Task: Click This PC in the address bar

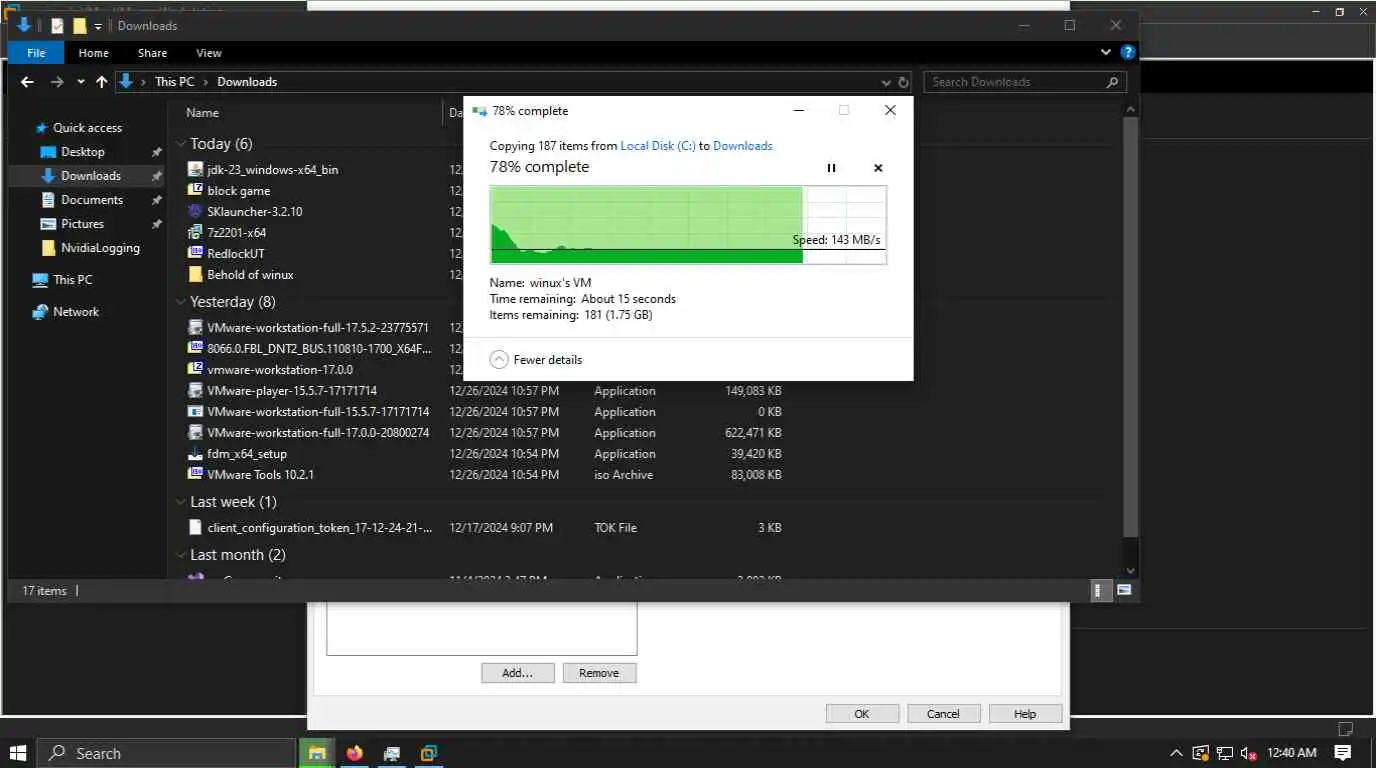Action: tap(174, 82)
